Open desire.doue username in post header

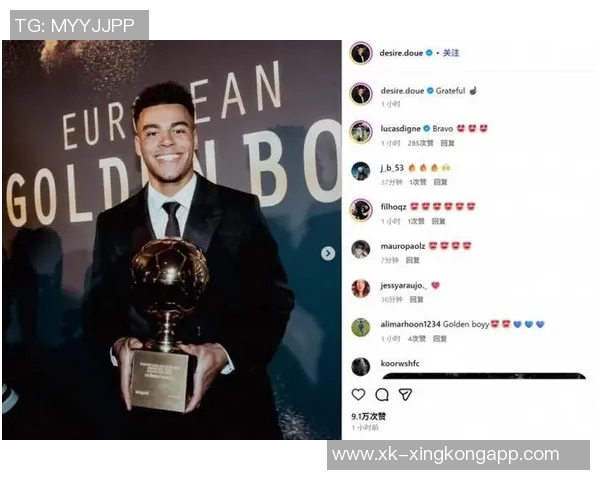[401, 53]
